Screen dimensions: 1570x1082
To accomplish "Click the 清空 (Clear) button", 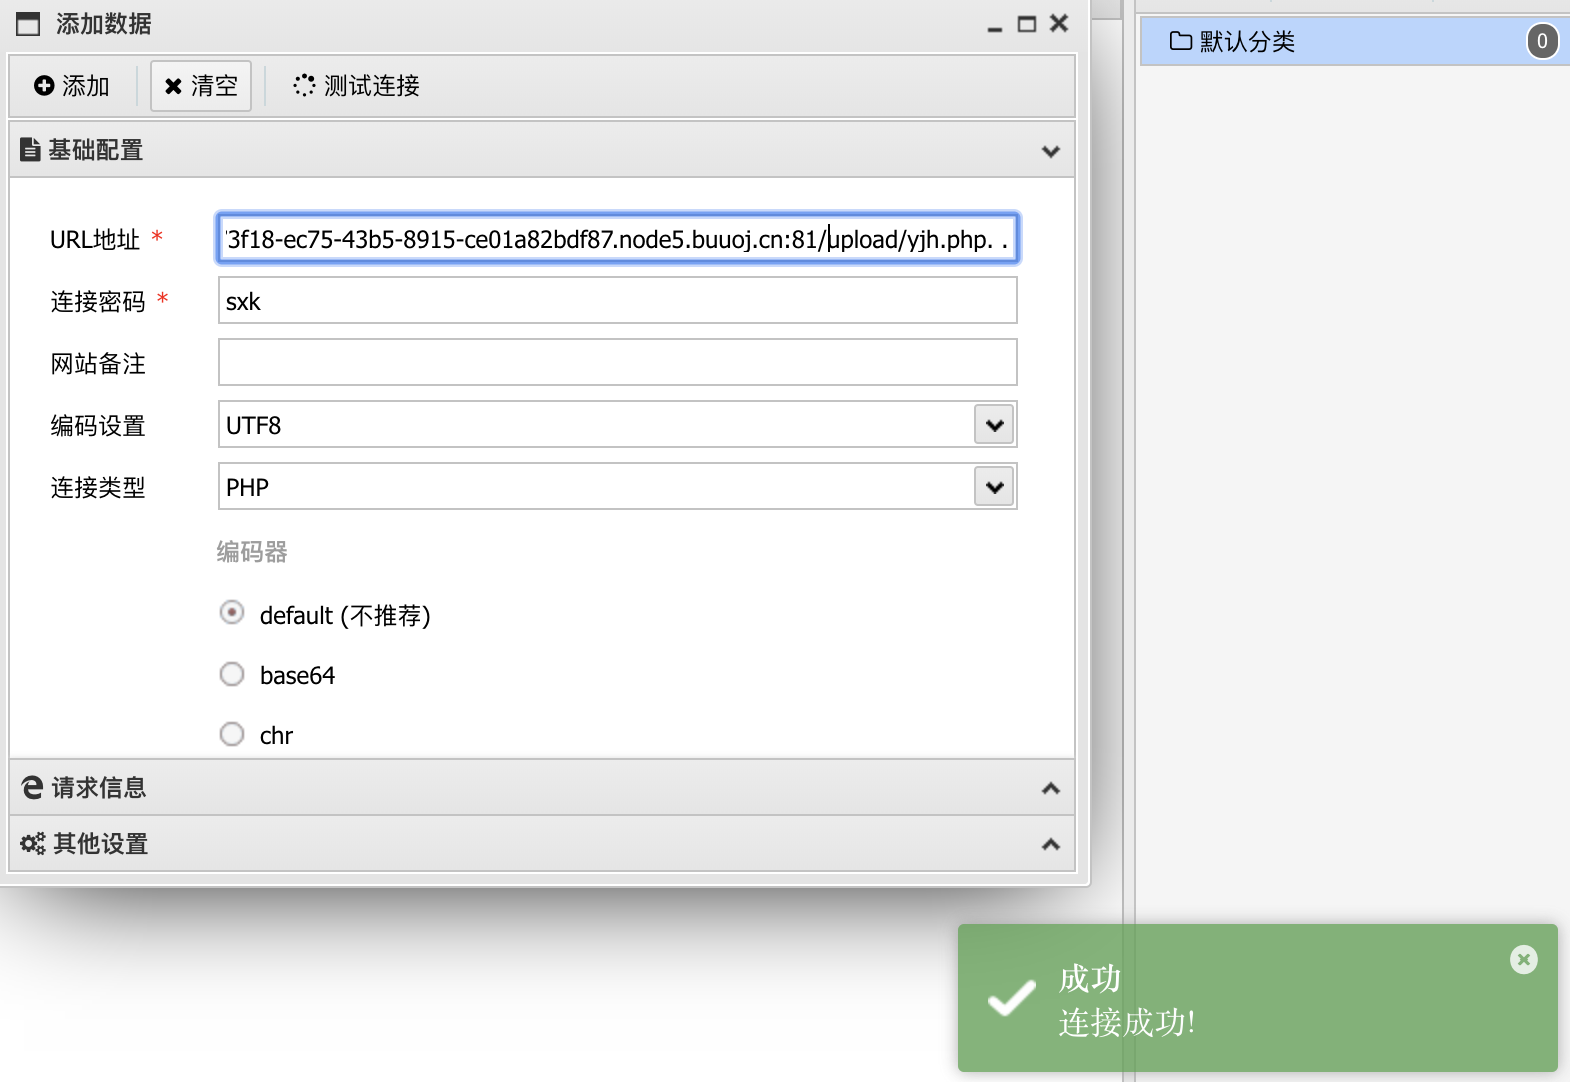I will [201, 86].
